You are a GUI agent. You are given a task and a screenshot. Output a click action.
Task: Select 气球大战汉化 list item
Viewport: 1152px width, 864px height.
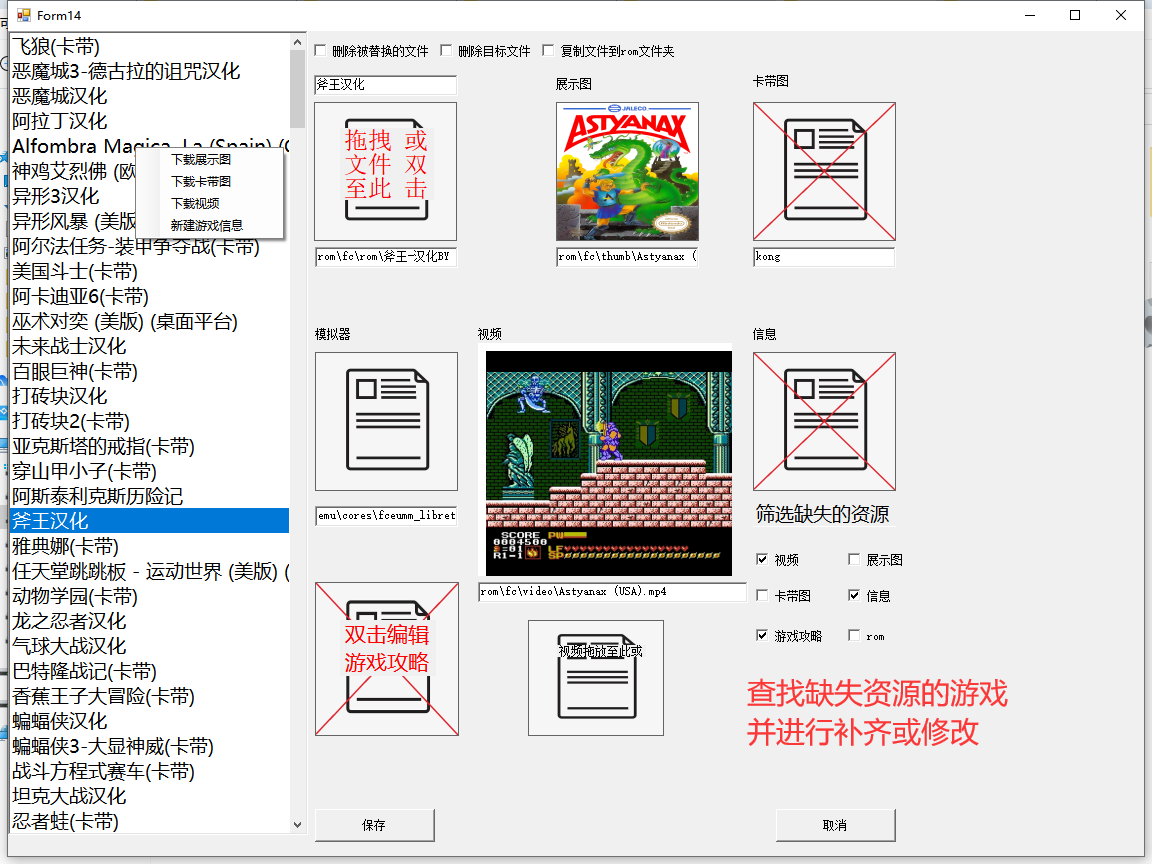tap(149, 646)
